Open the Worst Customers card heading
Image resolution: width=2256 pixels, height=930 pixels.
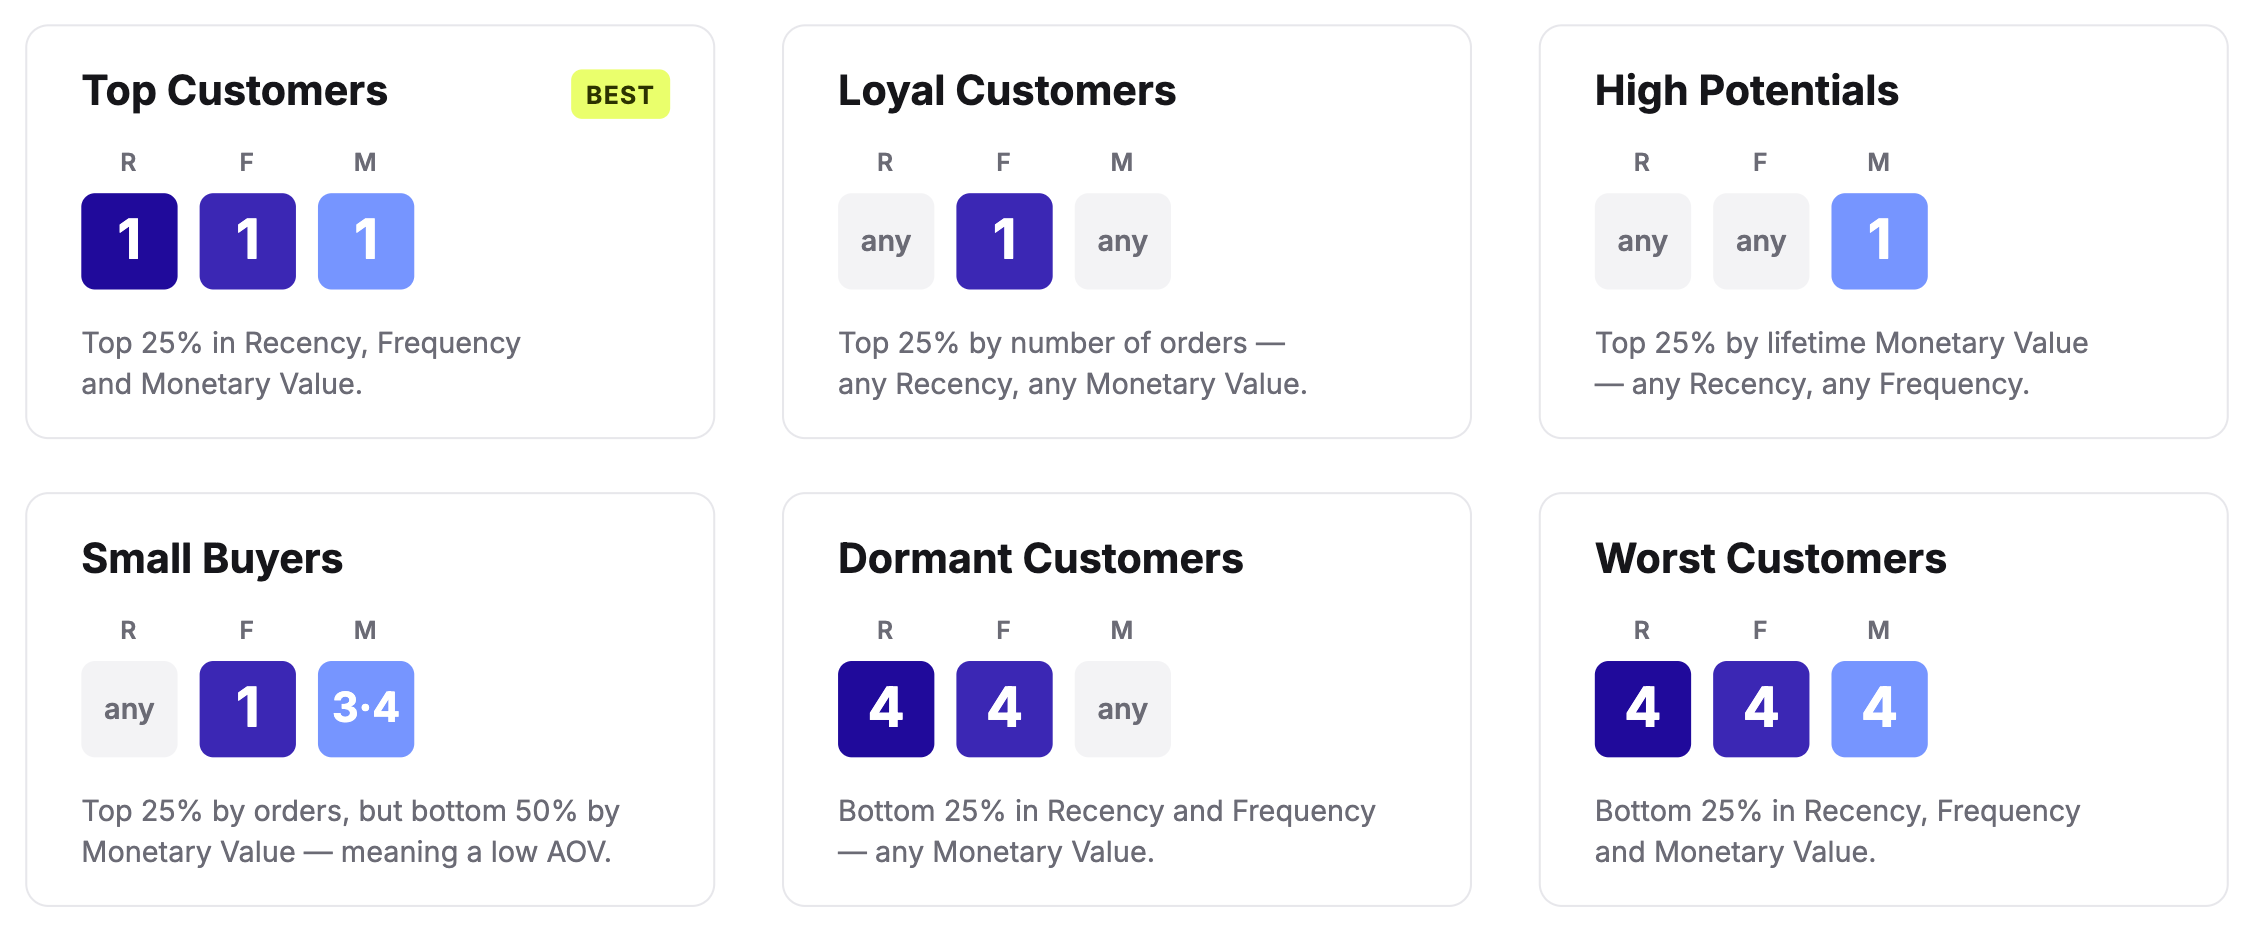pos(1770,559)
